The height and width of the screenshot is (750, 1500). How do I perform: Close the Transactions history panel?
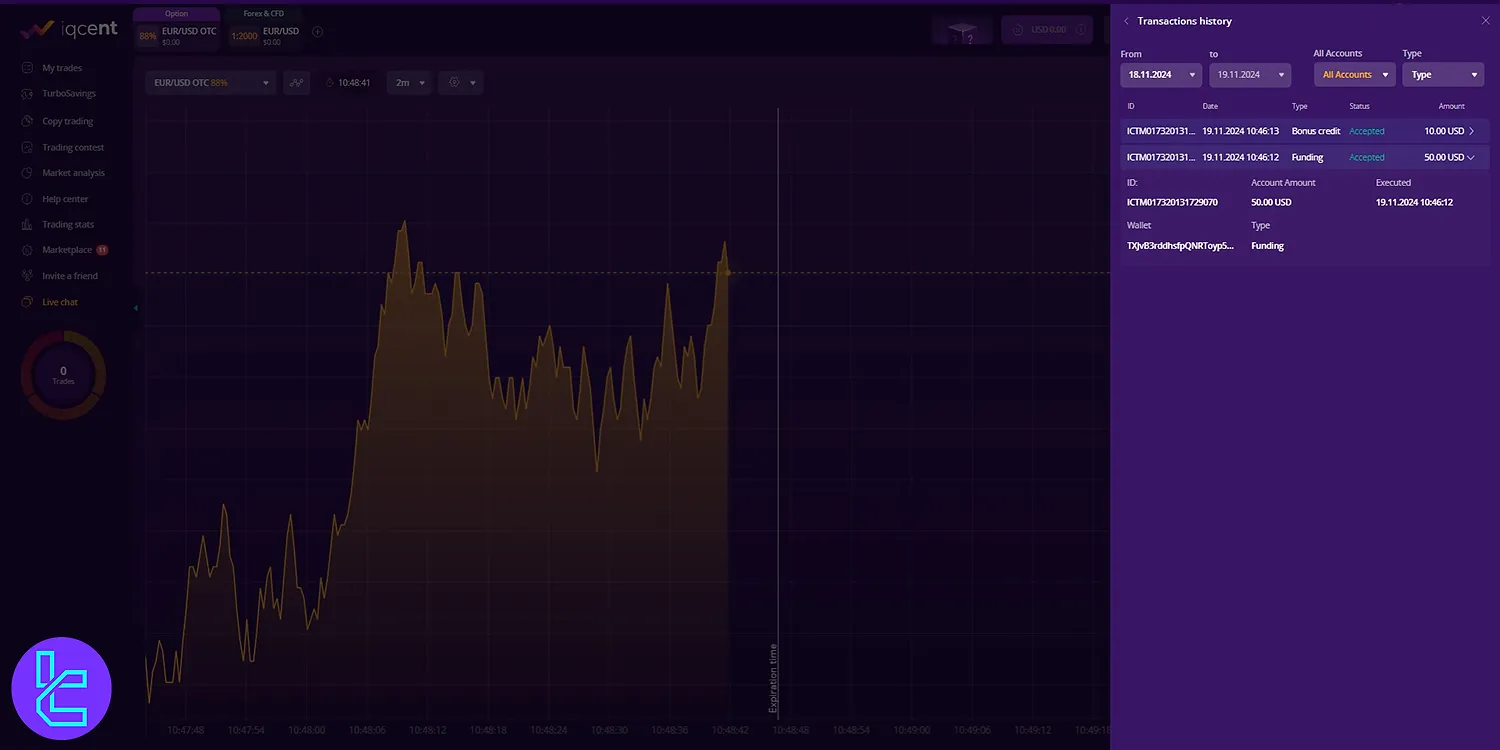pos(1485,21)
